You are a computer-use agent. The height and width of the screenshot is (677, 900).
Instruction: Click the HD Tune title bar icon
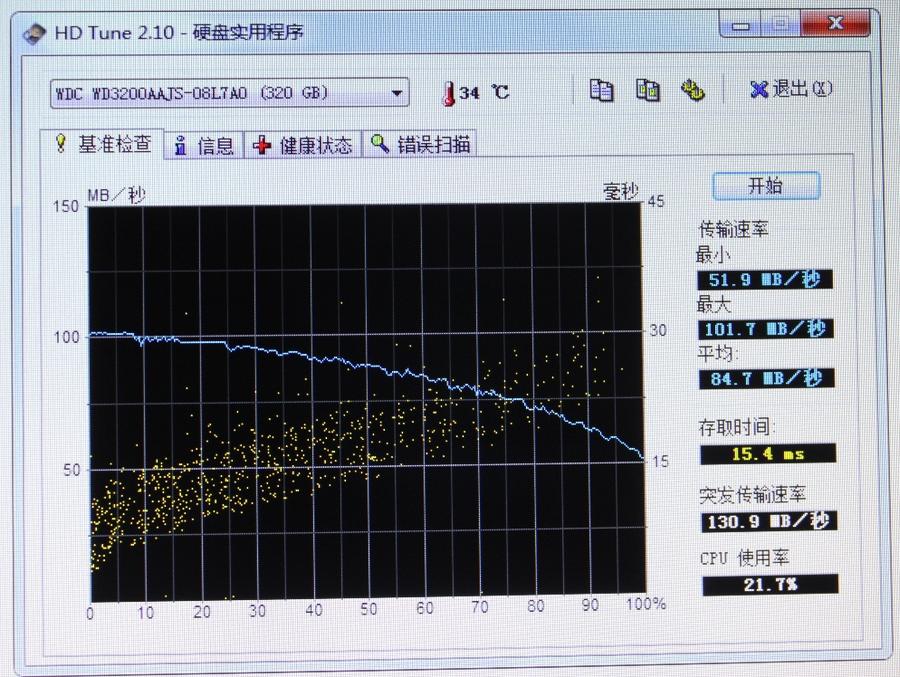(x=34, y=33)
